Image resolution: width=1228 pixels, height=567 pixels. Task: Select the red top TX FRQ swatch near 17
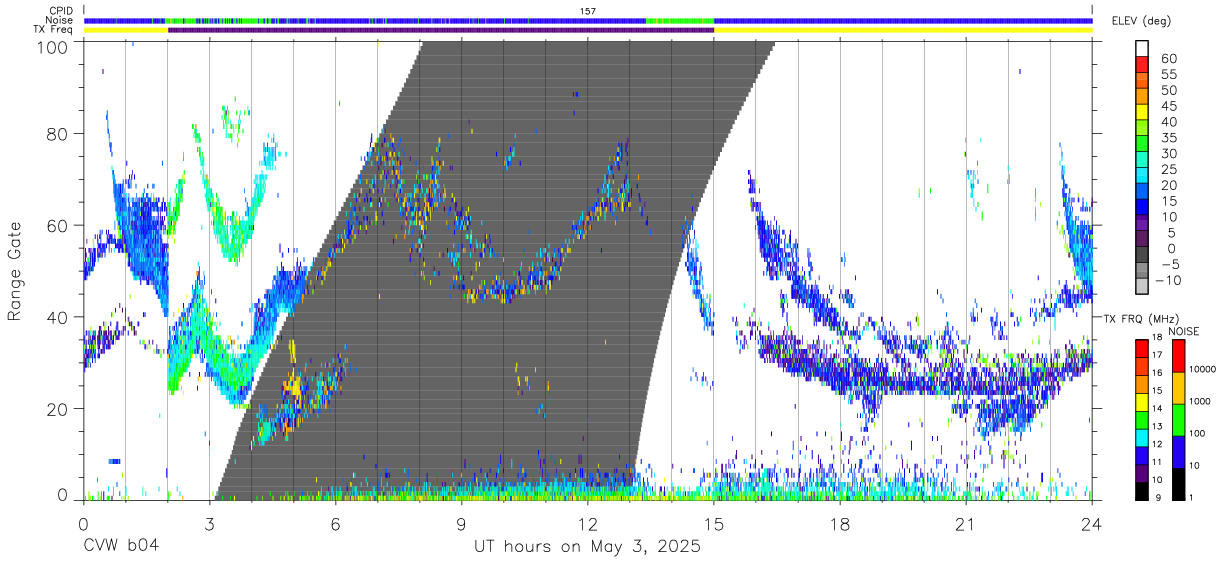(1141, 349)
